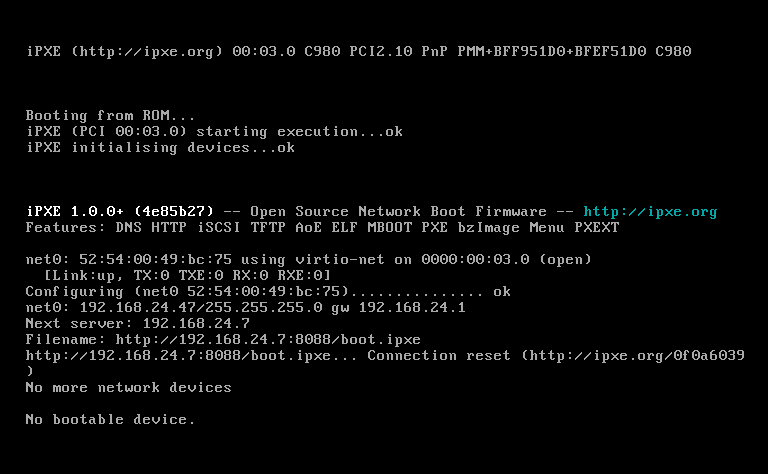Click the 'Next server: 192.168.24.7' text

pos(138,323)
